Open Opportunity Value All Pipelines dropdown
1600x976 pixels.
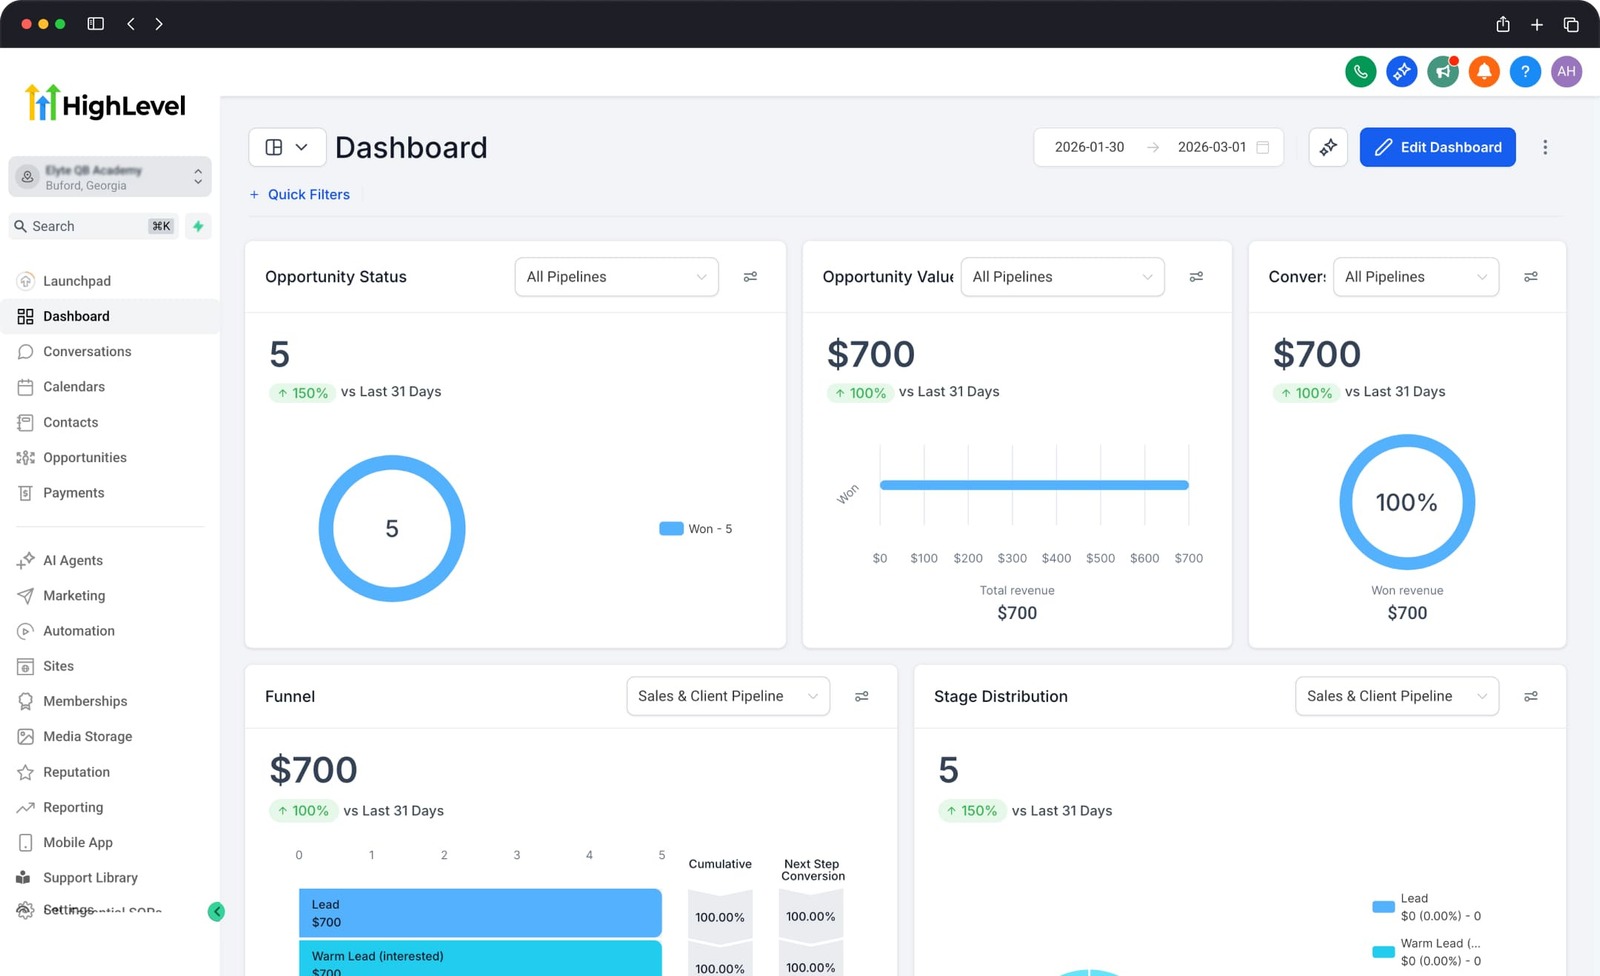1062,277
